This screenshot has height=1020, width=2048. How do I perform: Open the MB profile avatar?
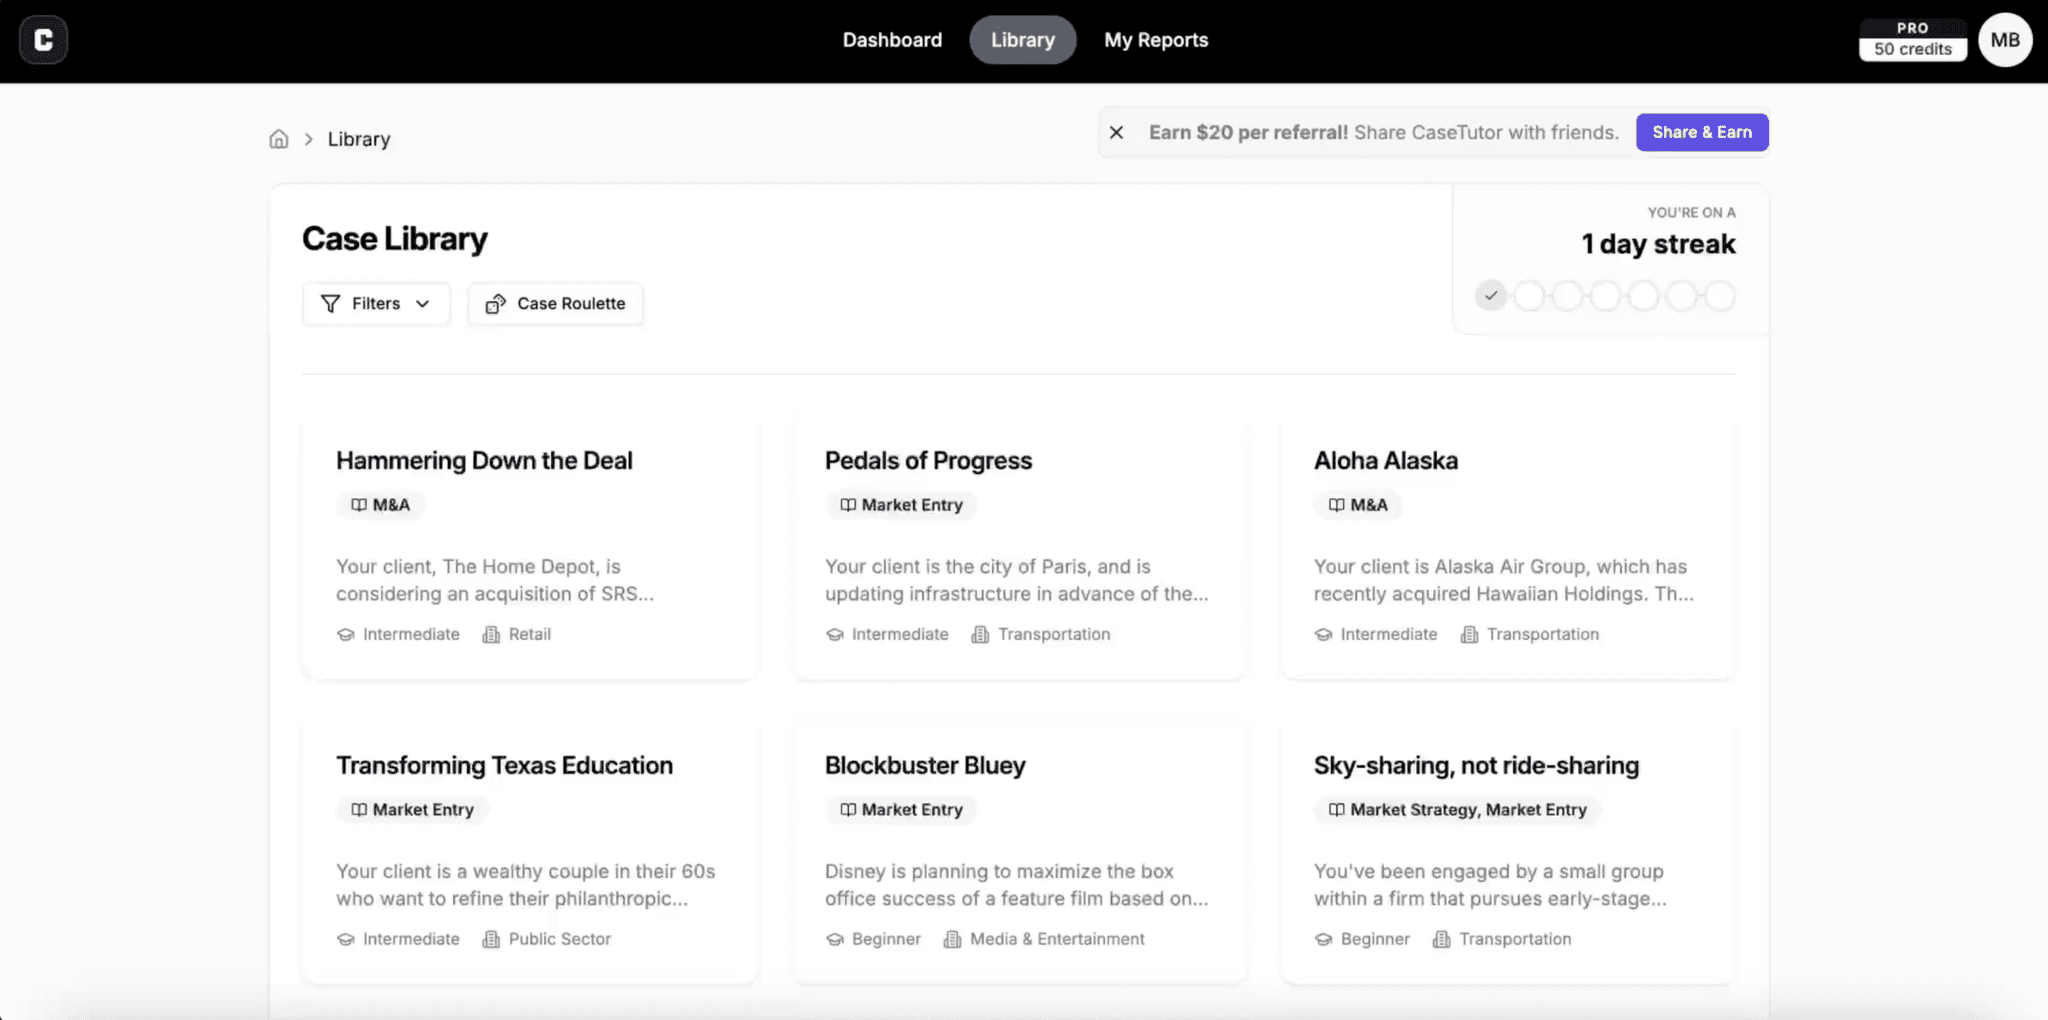point(2005,39)
